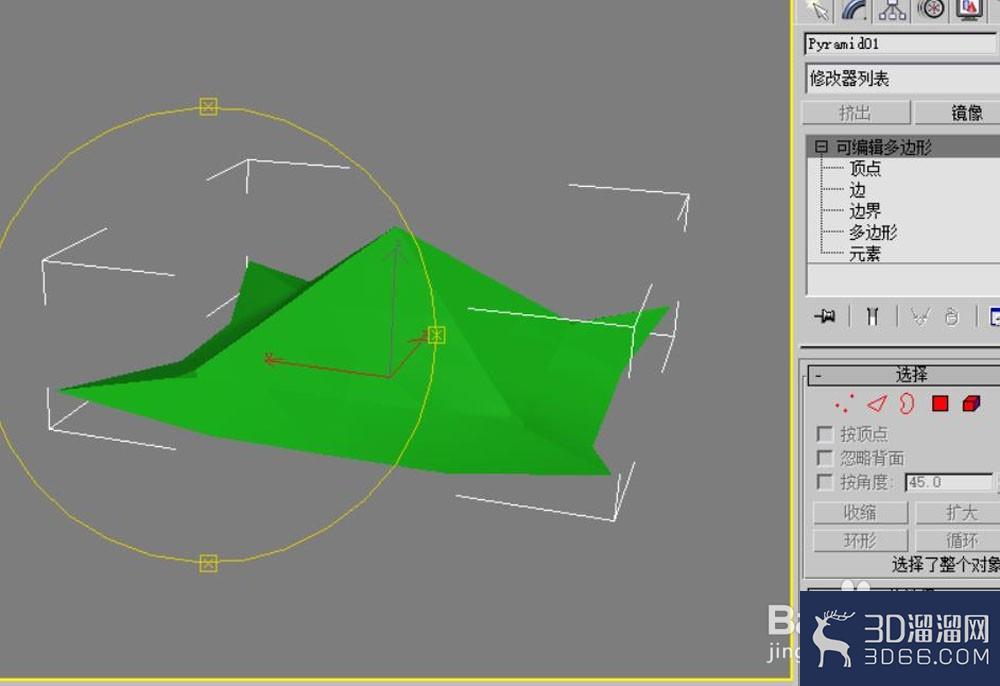Collapse the 可编辑多边形 stack entry
This screenshot has width=1000, height=686.
tap(821, 147)
